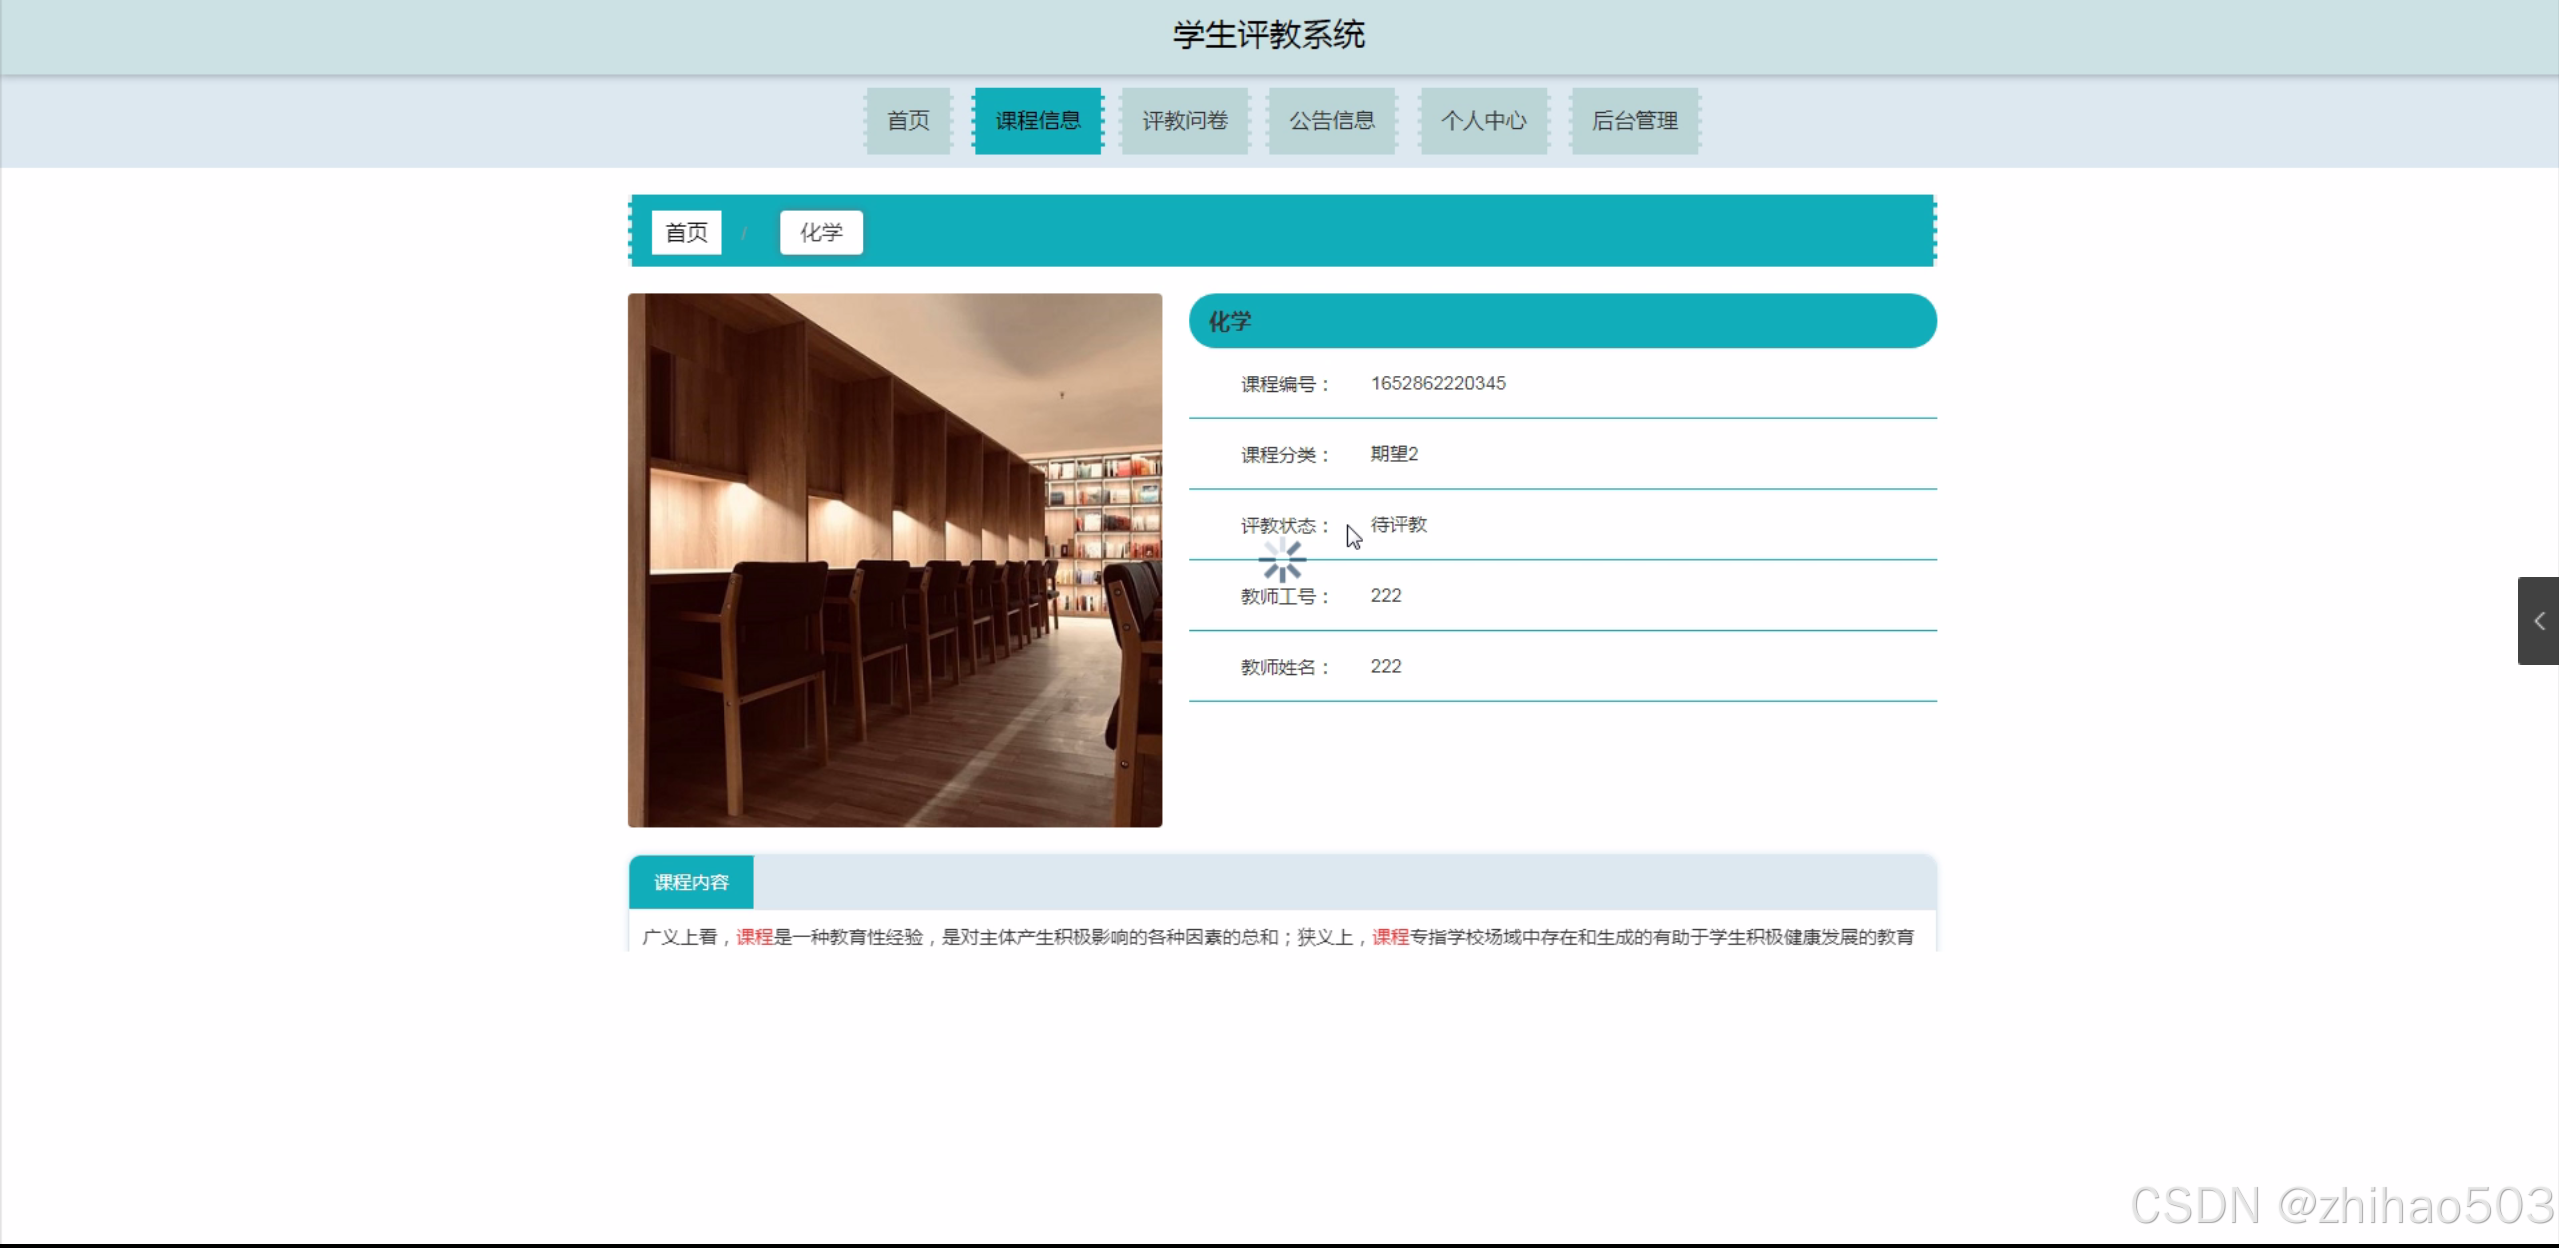Click the second red 课程 highlighted word
Image resolution: width=2559 pixels, height=1248 pixels.
[1389, 937]
